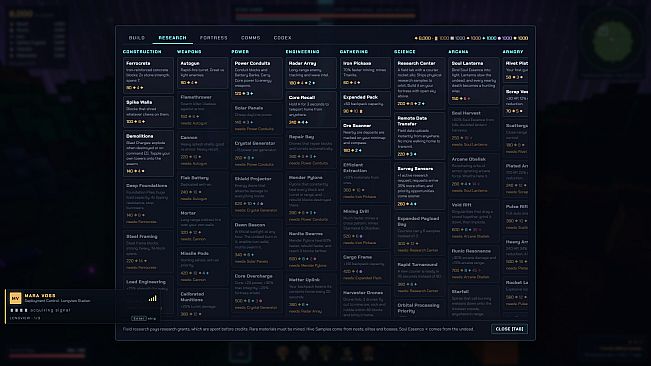Select Remote Data Transfer research
This screenshot has height=366, width=651.
(x=419, y=136)
